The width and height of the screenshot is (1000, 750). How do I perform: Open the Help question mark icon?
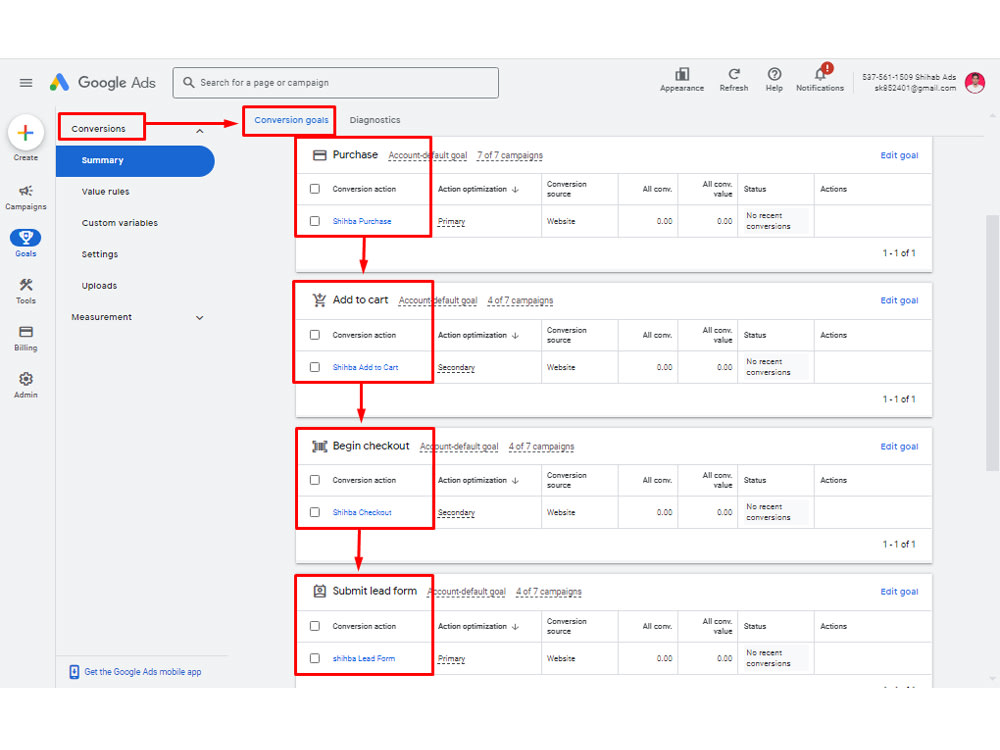(x=774, y=74)
